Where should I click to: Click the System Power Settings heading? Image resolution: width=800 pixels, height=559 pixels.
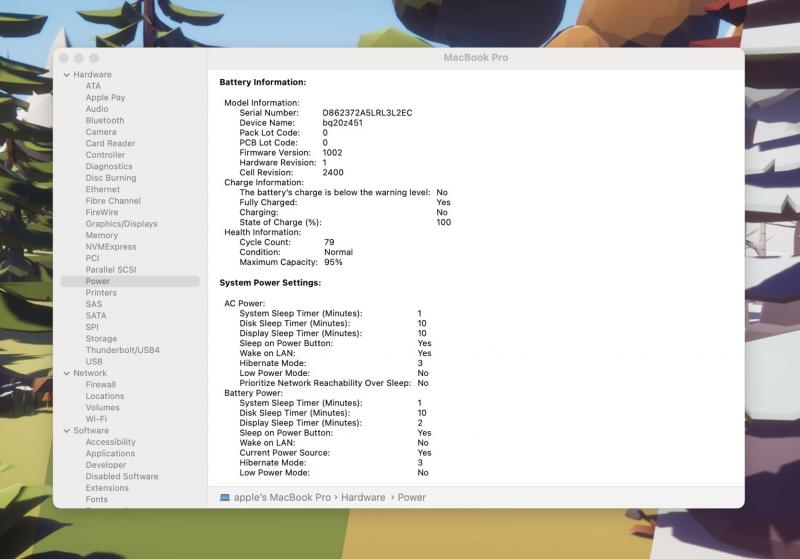(x=270, y=283)
